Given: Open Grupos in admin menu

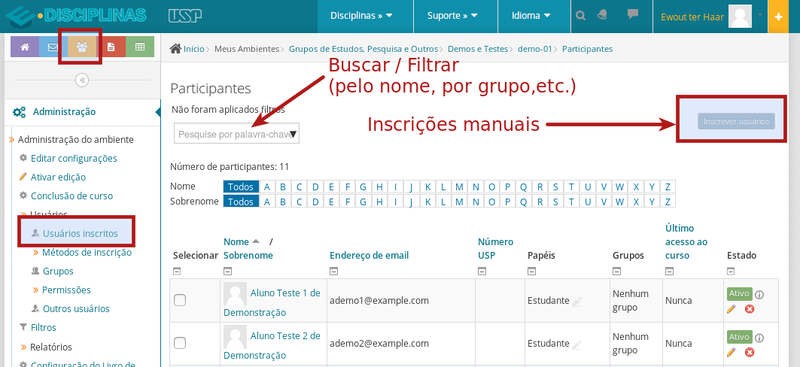Looking at the screenshot, I should tap(58, 271).
